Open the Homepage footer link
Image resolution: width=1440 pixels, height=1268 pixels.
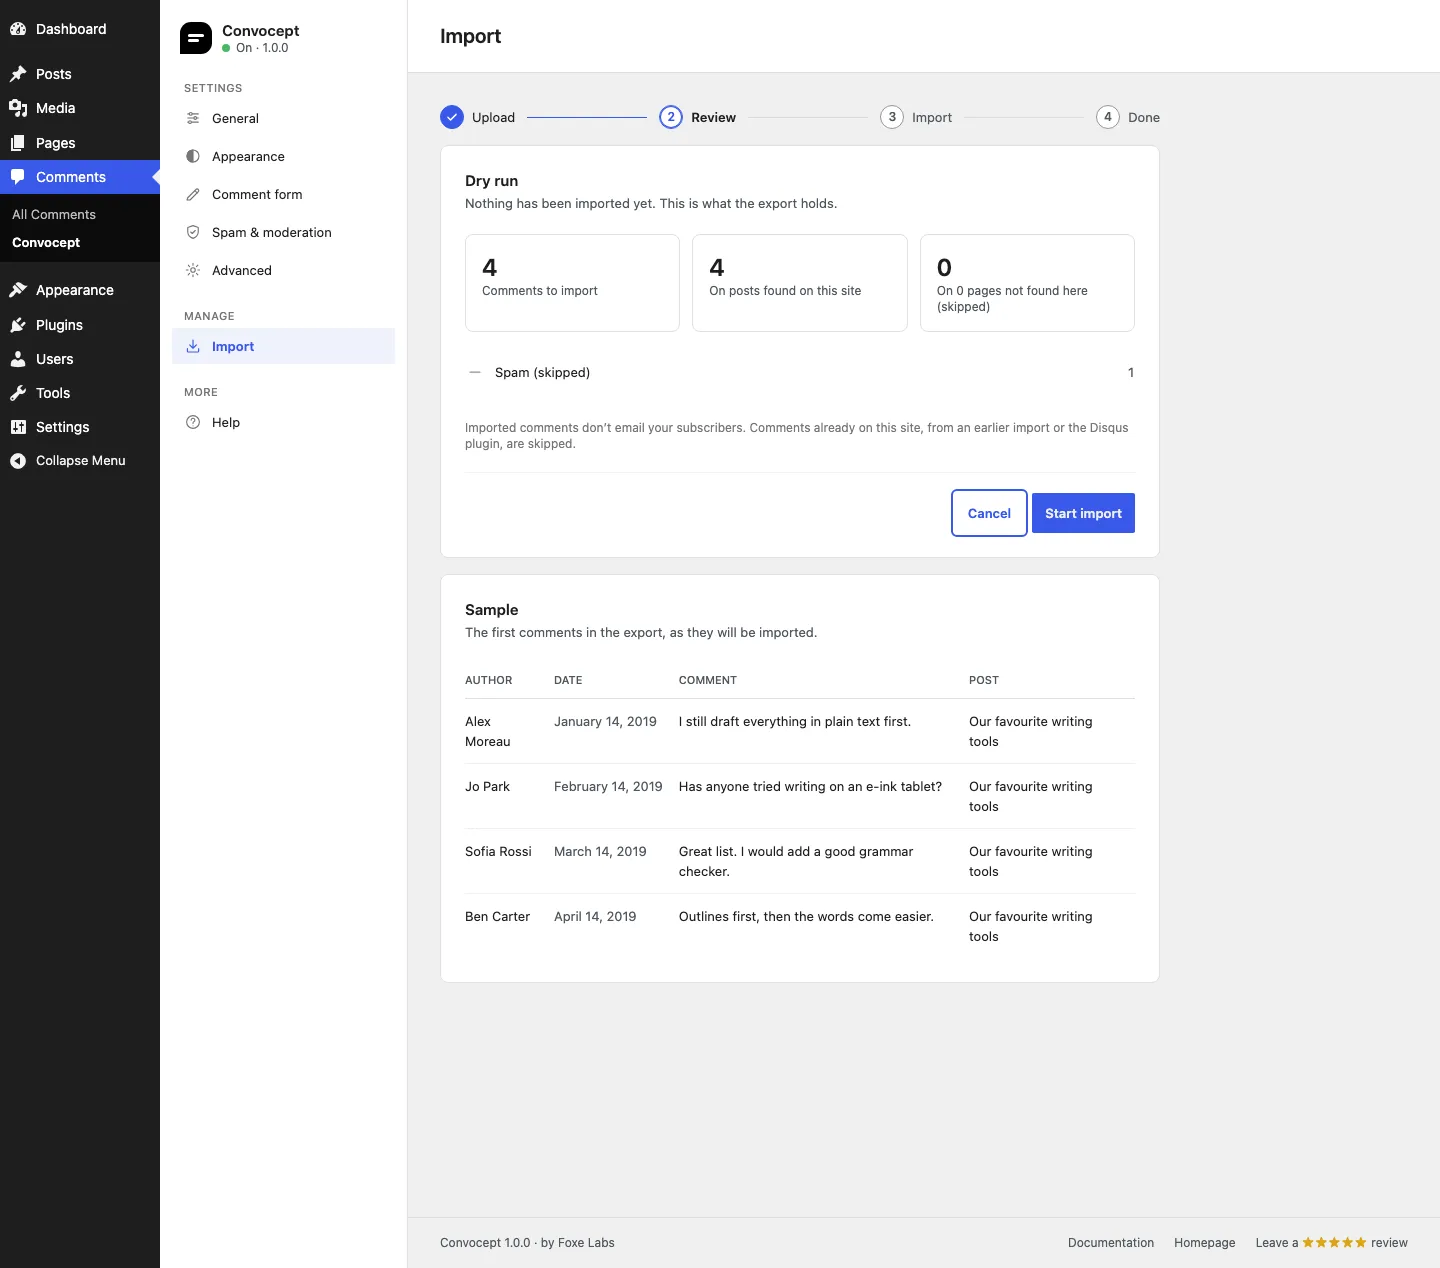coord(1204,1243)
